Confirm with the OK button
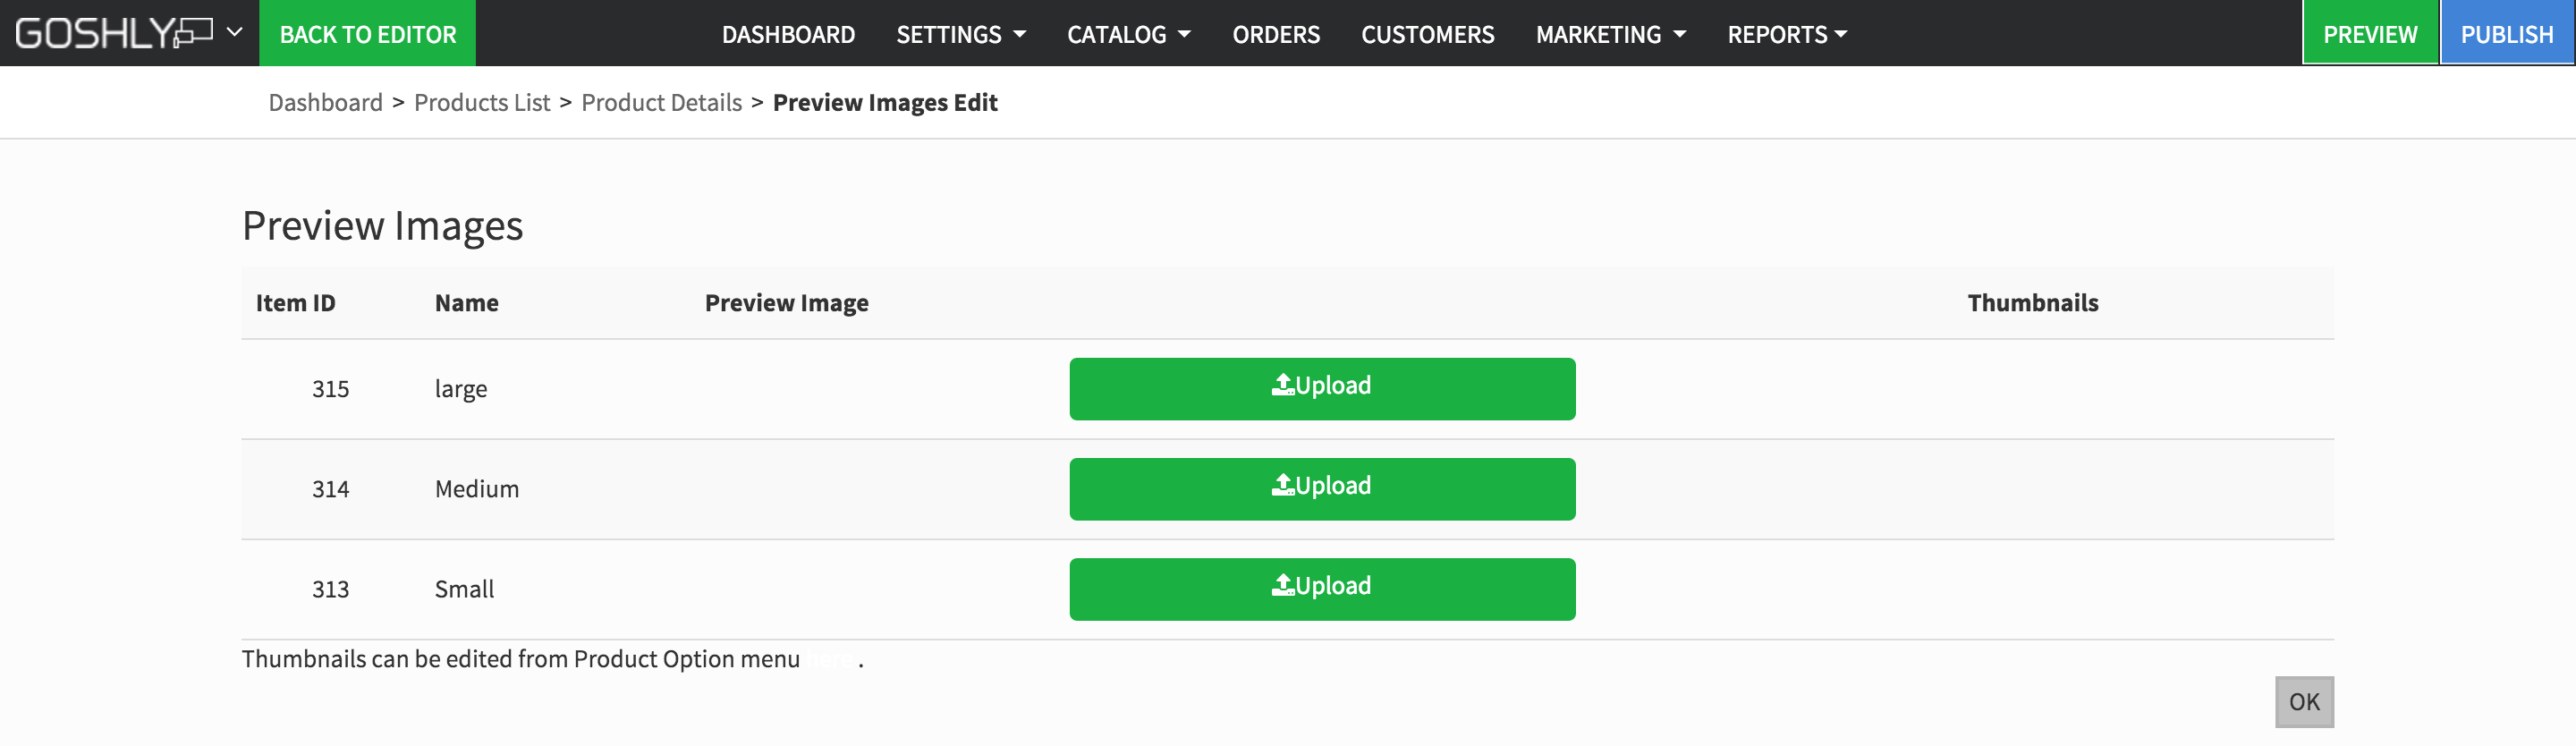This screenshot has height=746, width=2576. pyautogui.click(x=2303, y=702)
